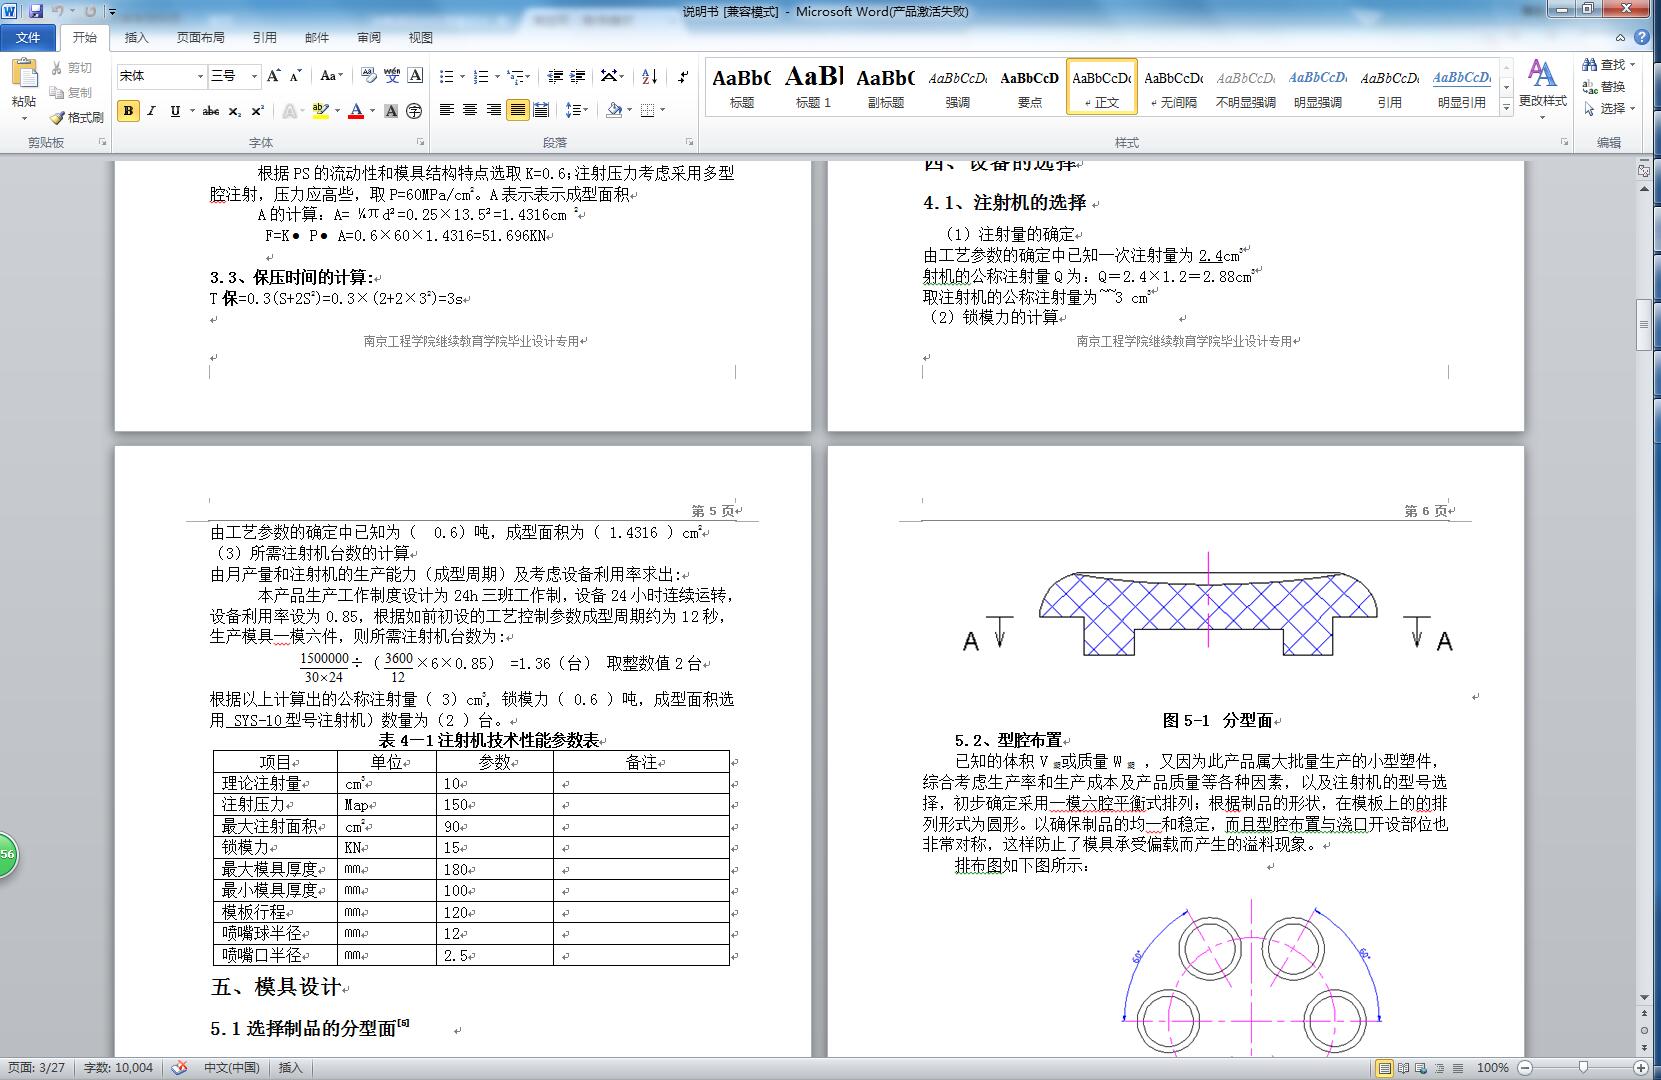Switch to Web Layout view
1661x1080 pixels.
(1422, 1068)
